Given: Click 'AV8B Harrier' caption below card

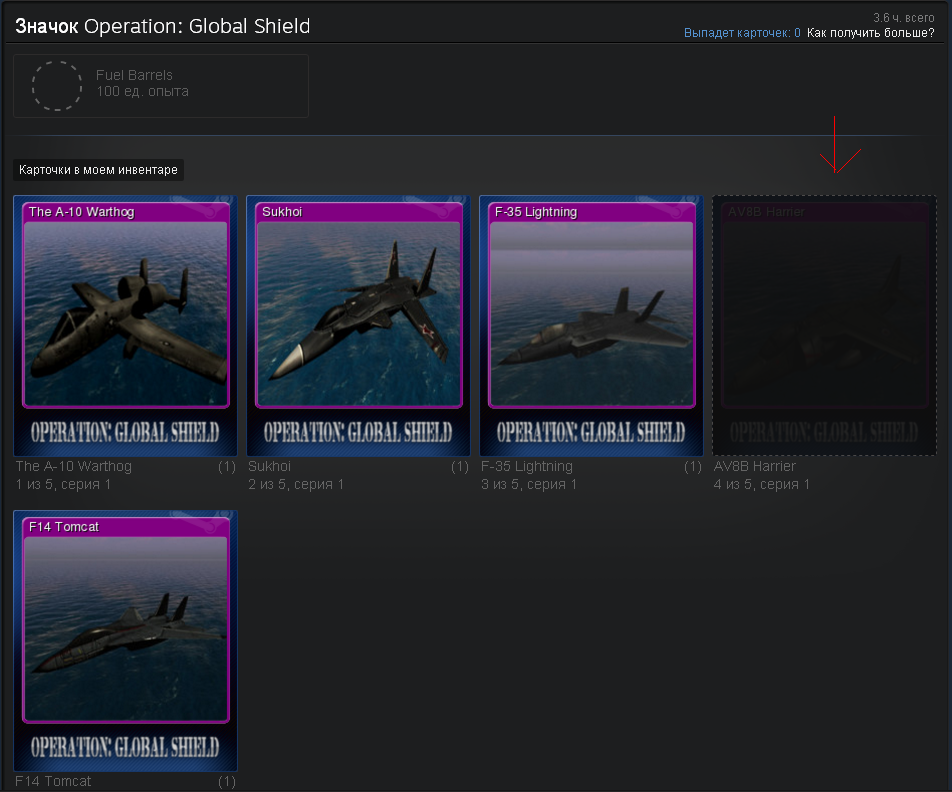Looking at the screenshot, I should pos(755,466).
